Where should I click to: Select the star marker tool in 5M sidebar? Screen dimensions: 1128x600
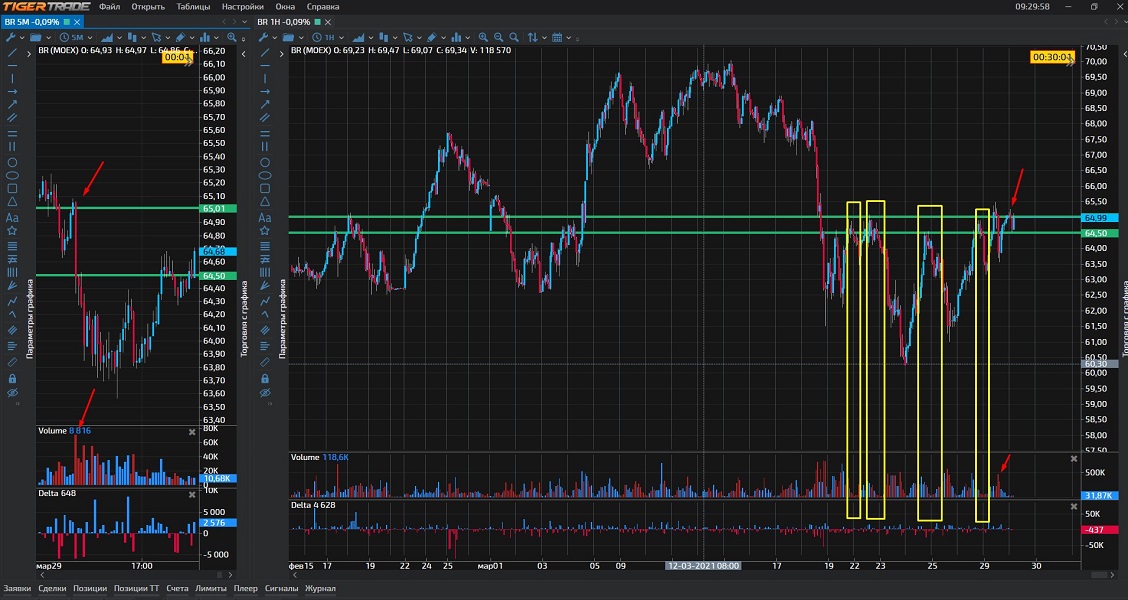pyautogui.click(x=12, y=231)
